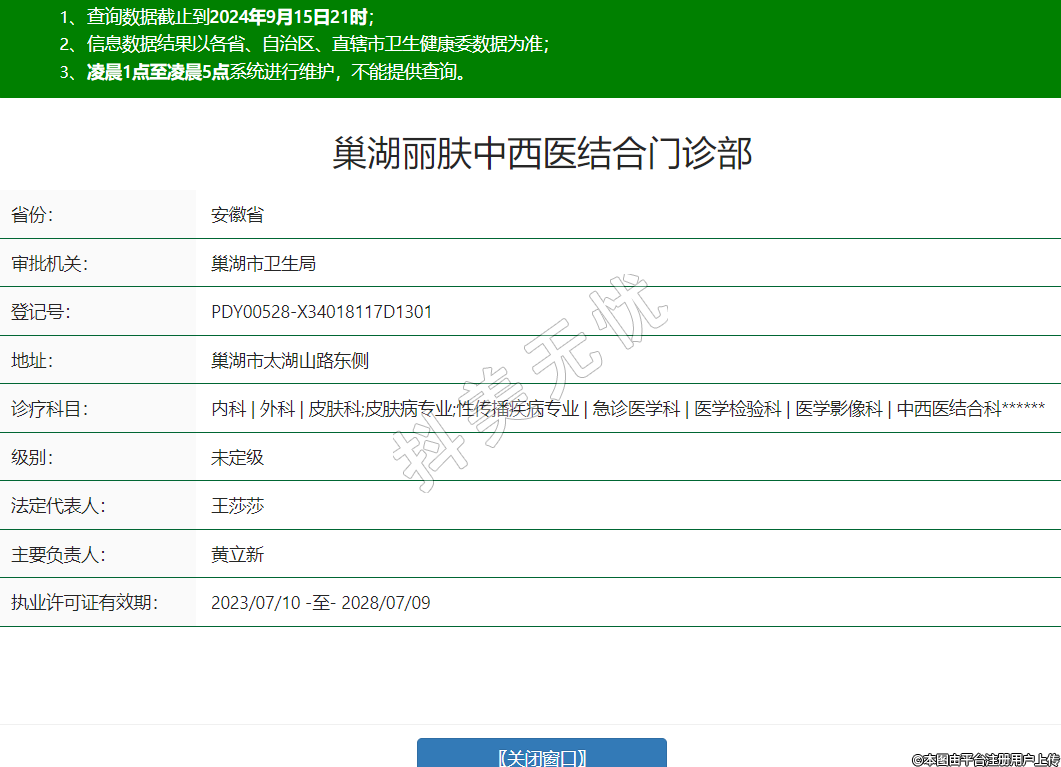1061x767 pixels.
Task: Click the 法定代表人 row label
Action: [x=58, y=506]
